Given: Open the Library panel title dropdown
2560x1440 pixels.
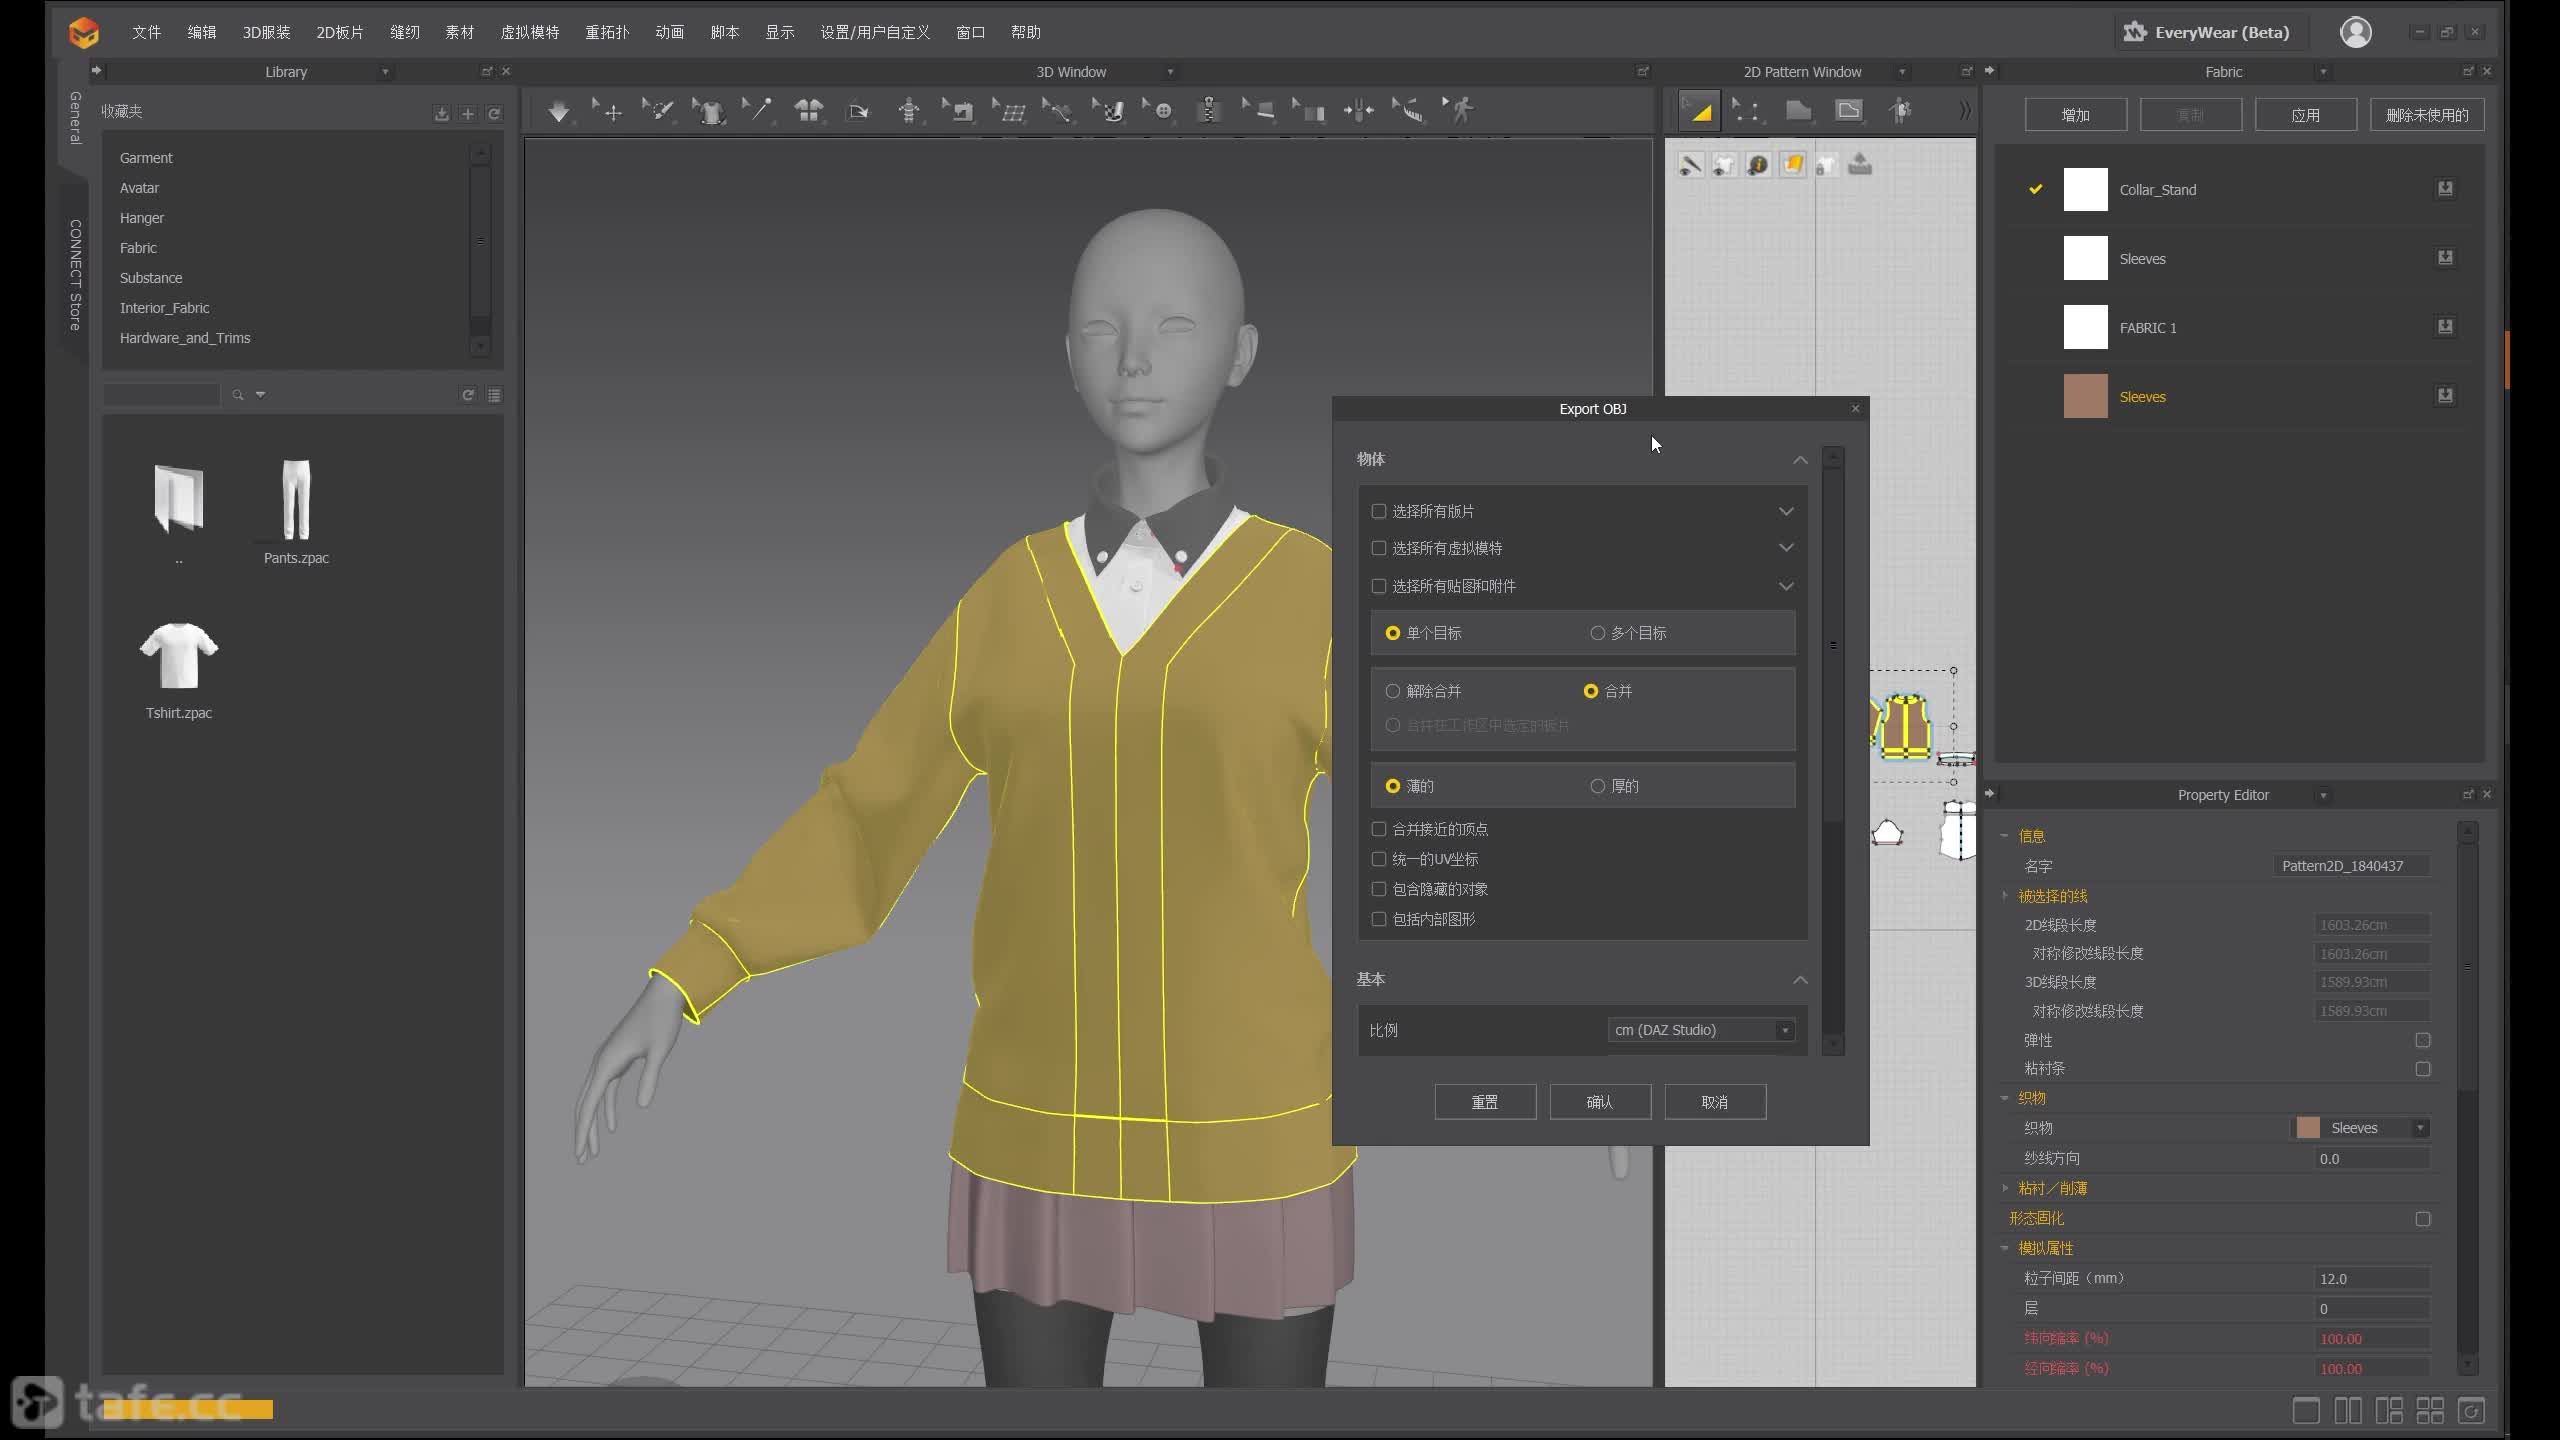Looking at the screenshot, I should pyautogui.click(x=385, y=72).
